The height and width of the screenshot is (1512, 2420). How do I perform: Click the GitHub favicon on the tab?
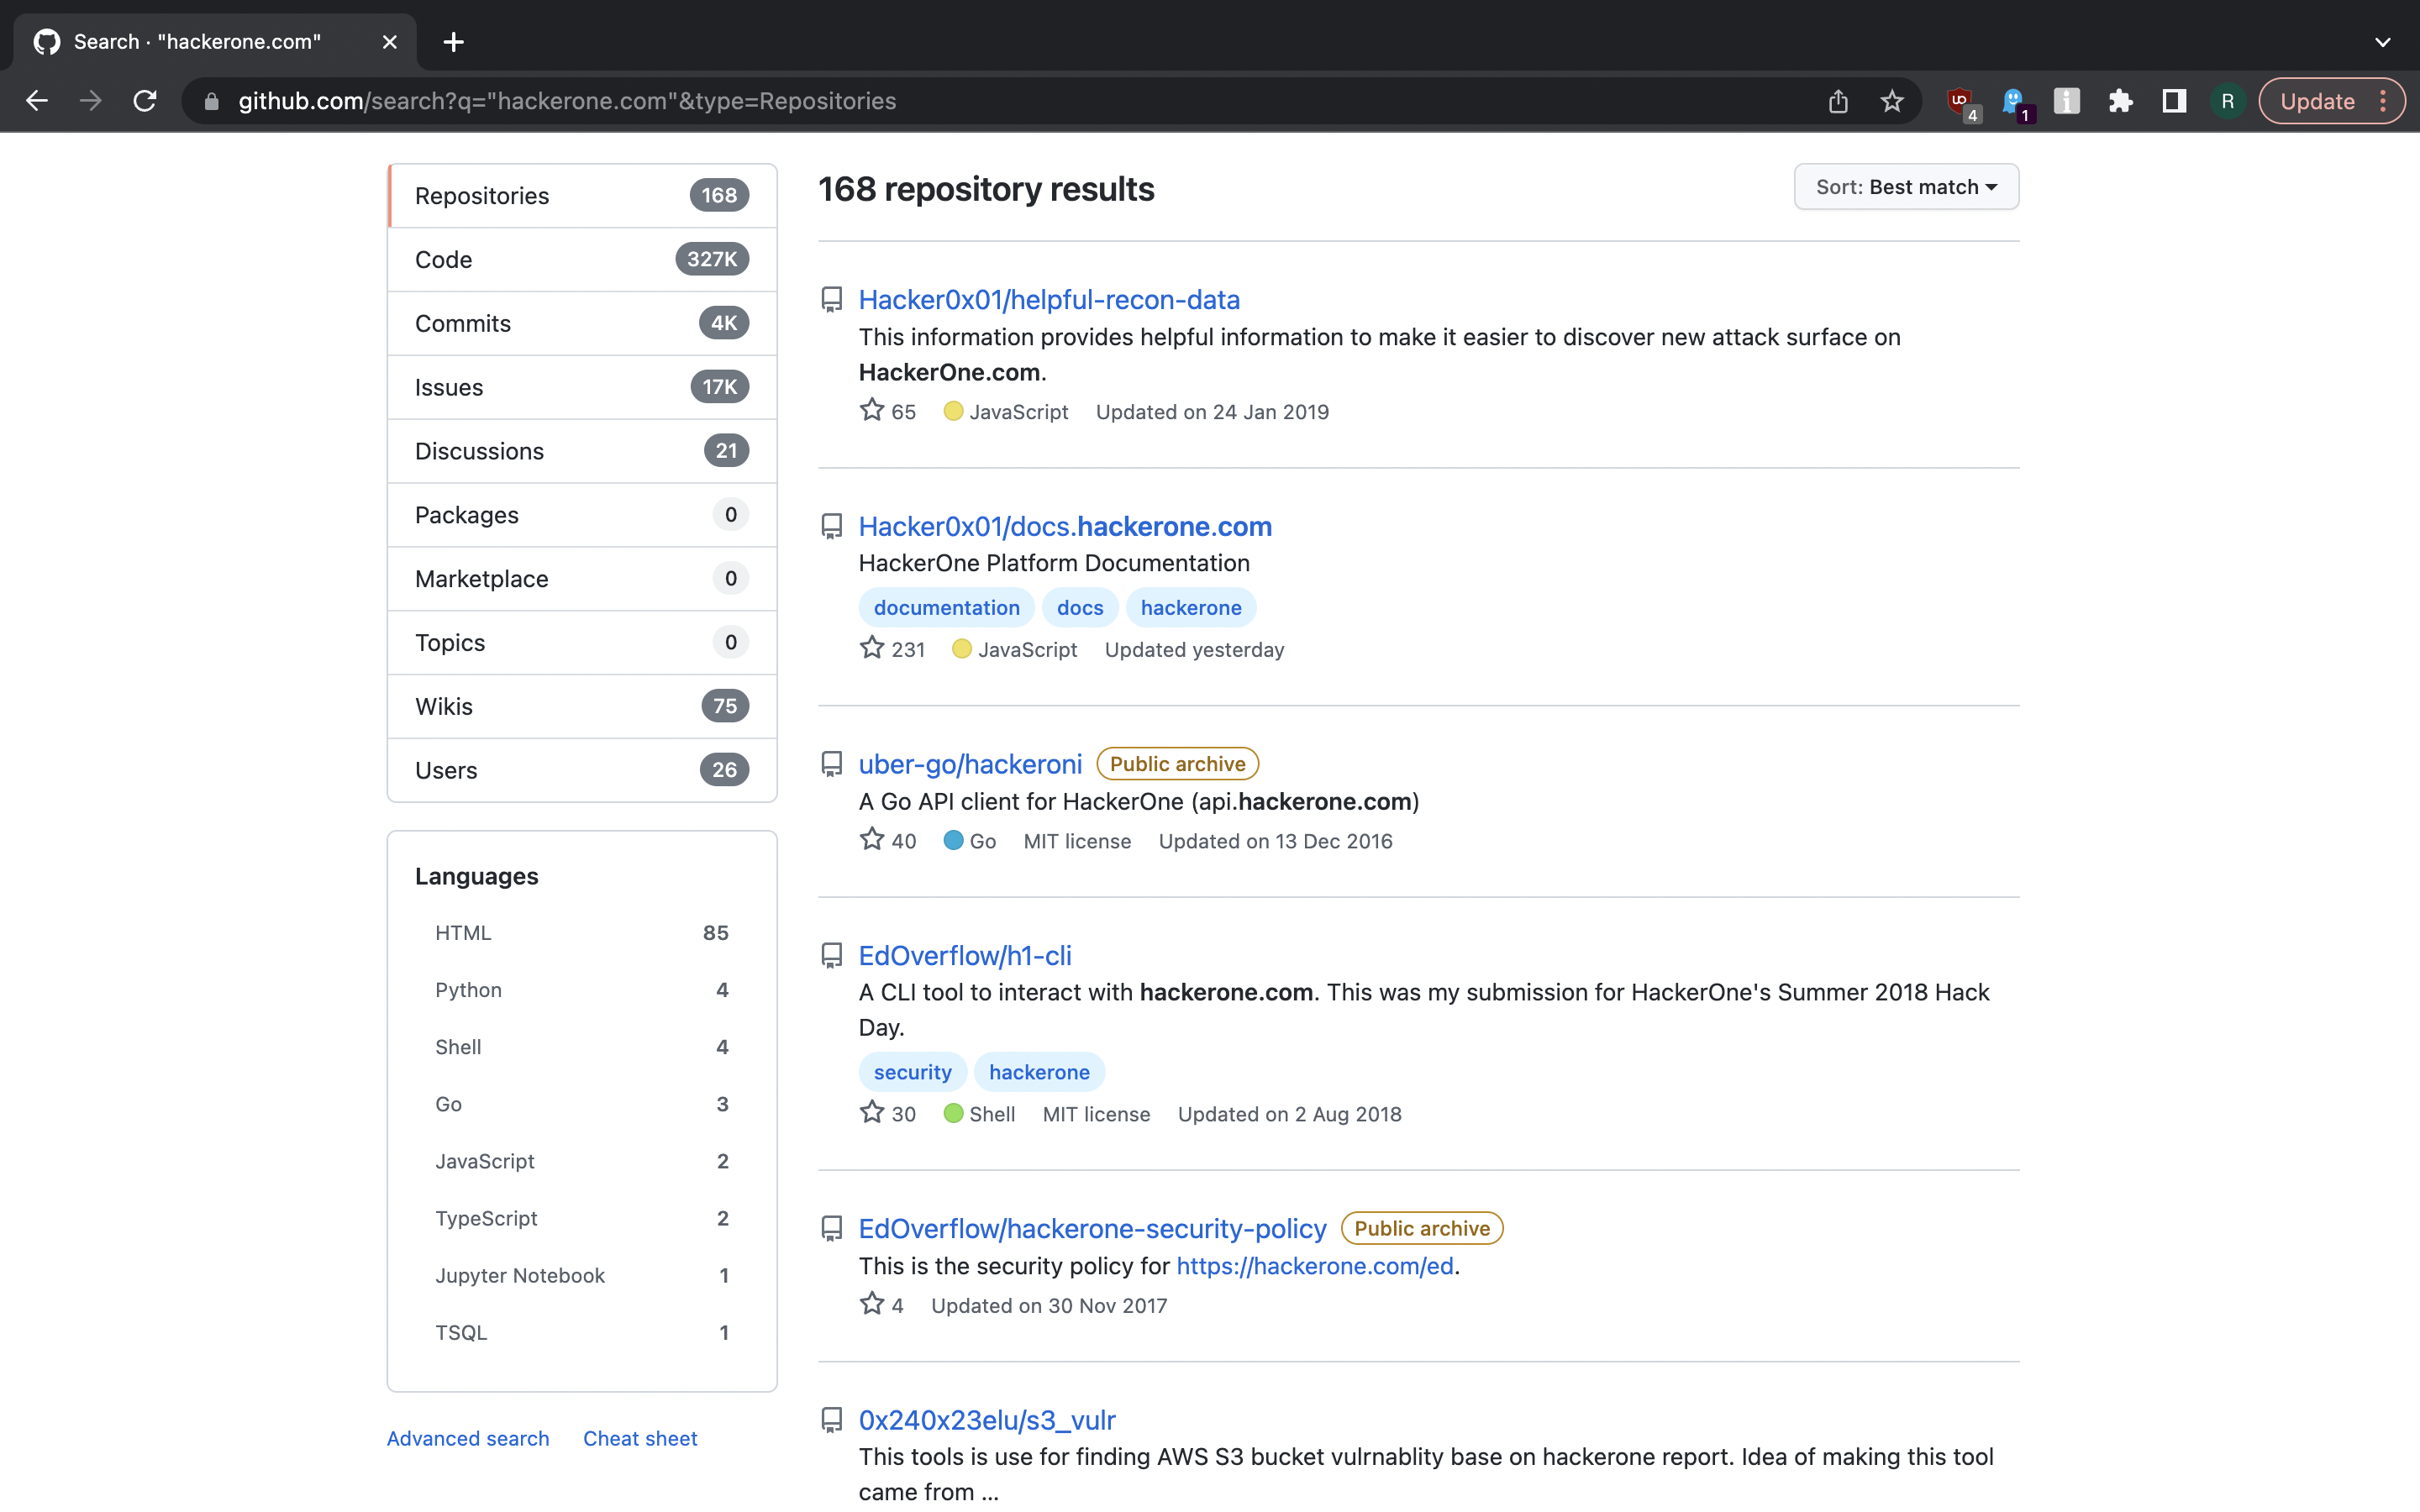pyautogui.click(x=47, y=42)
